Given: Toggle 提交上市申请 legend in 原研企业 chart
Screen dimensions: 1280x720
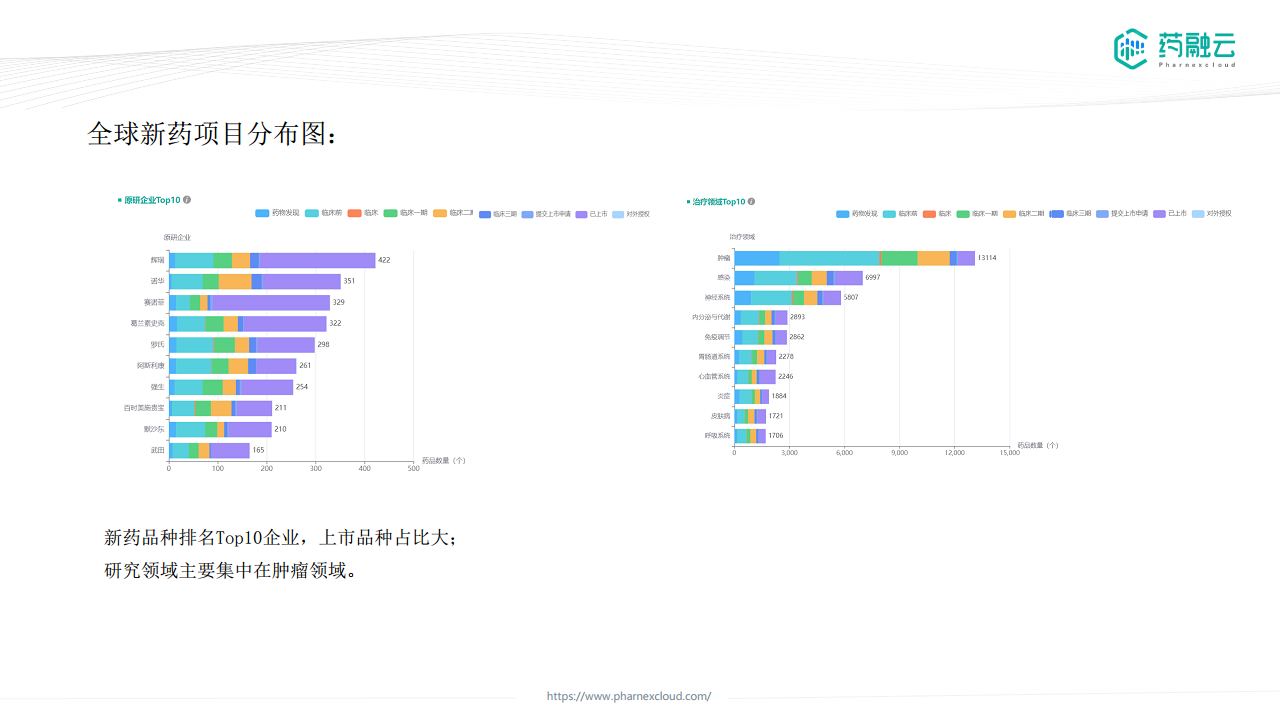Looking at the screenshot, I should point(546,214).
